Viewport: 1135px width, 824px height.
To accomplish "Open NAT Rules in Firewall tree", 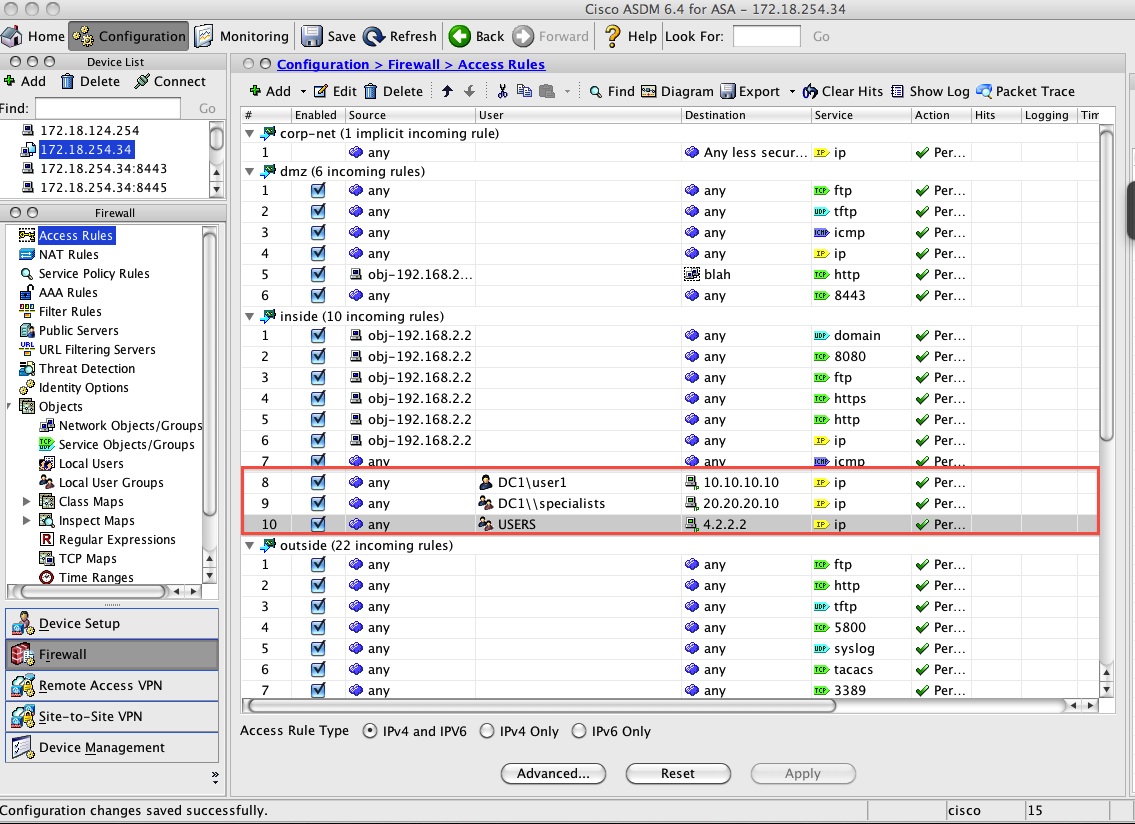I will pyautogui.click(x=68, y=254).
